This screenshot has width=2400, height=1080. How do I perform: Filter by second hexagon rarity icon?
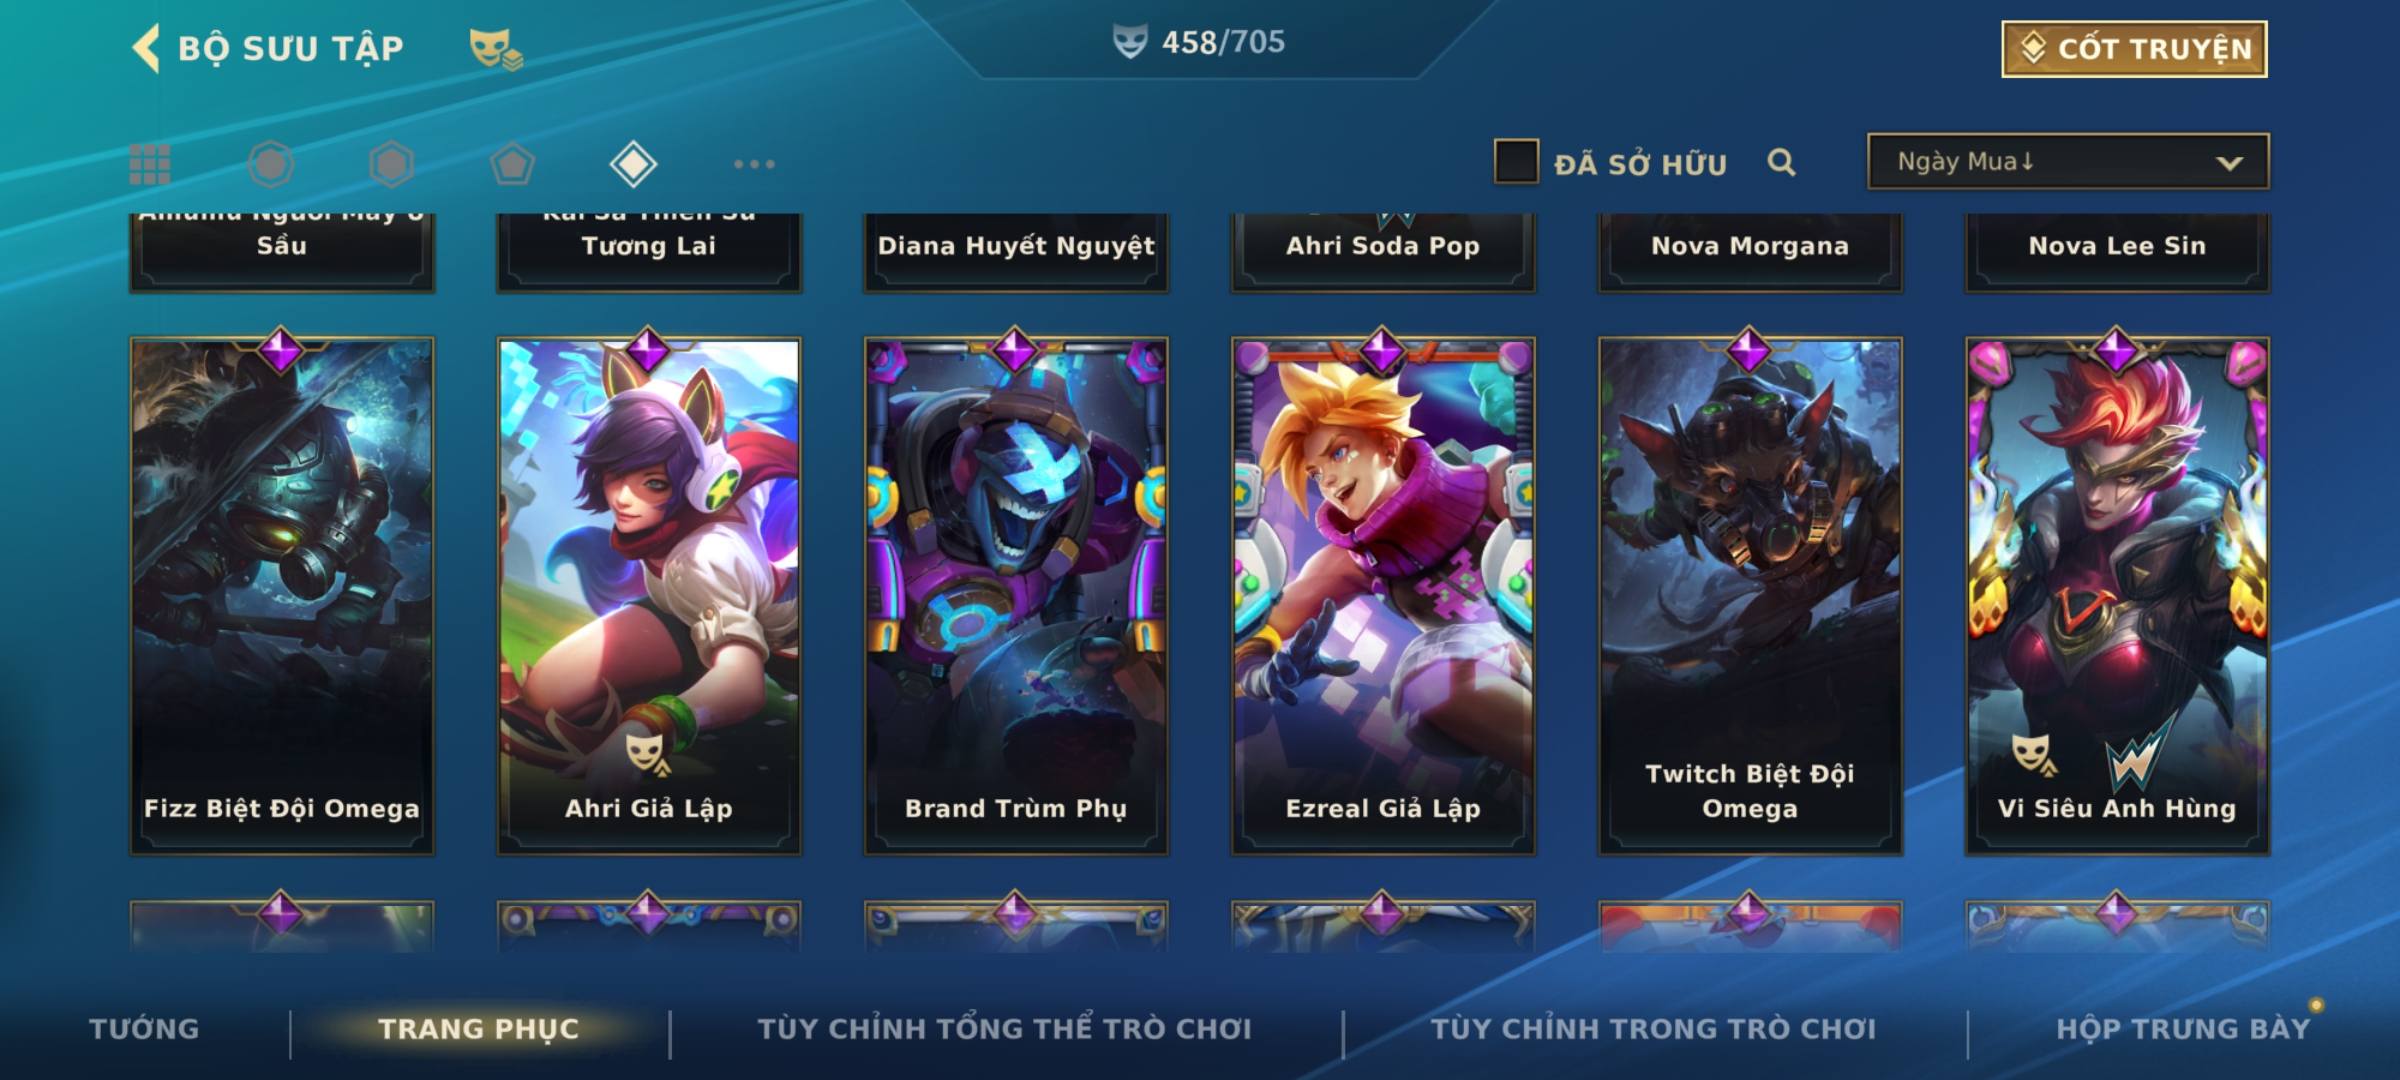click(391, 164)
